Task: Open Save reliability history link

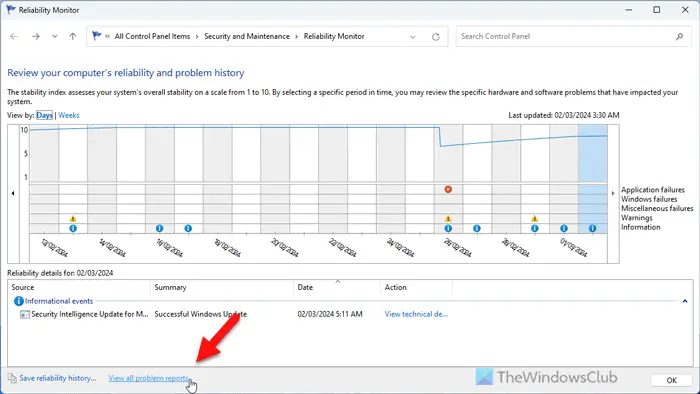Action: coord(58,378)
